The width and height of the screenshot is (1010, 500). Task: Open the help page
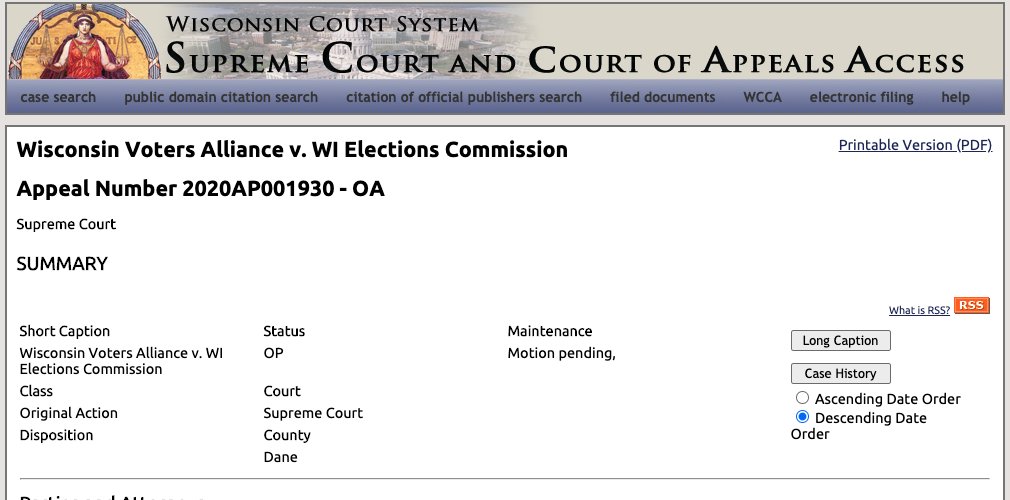pyautogui.click(x=955, y=97)
